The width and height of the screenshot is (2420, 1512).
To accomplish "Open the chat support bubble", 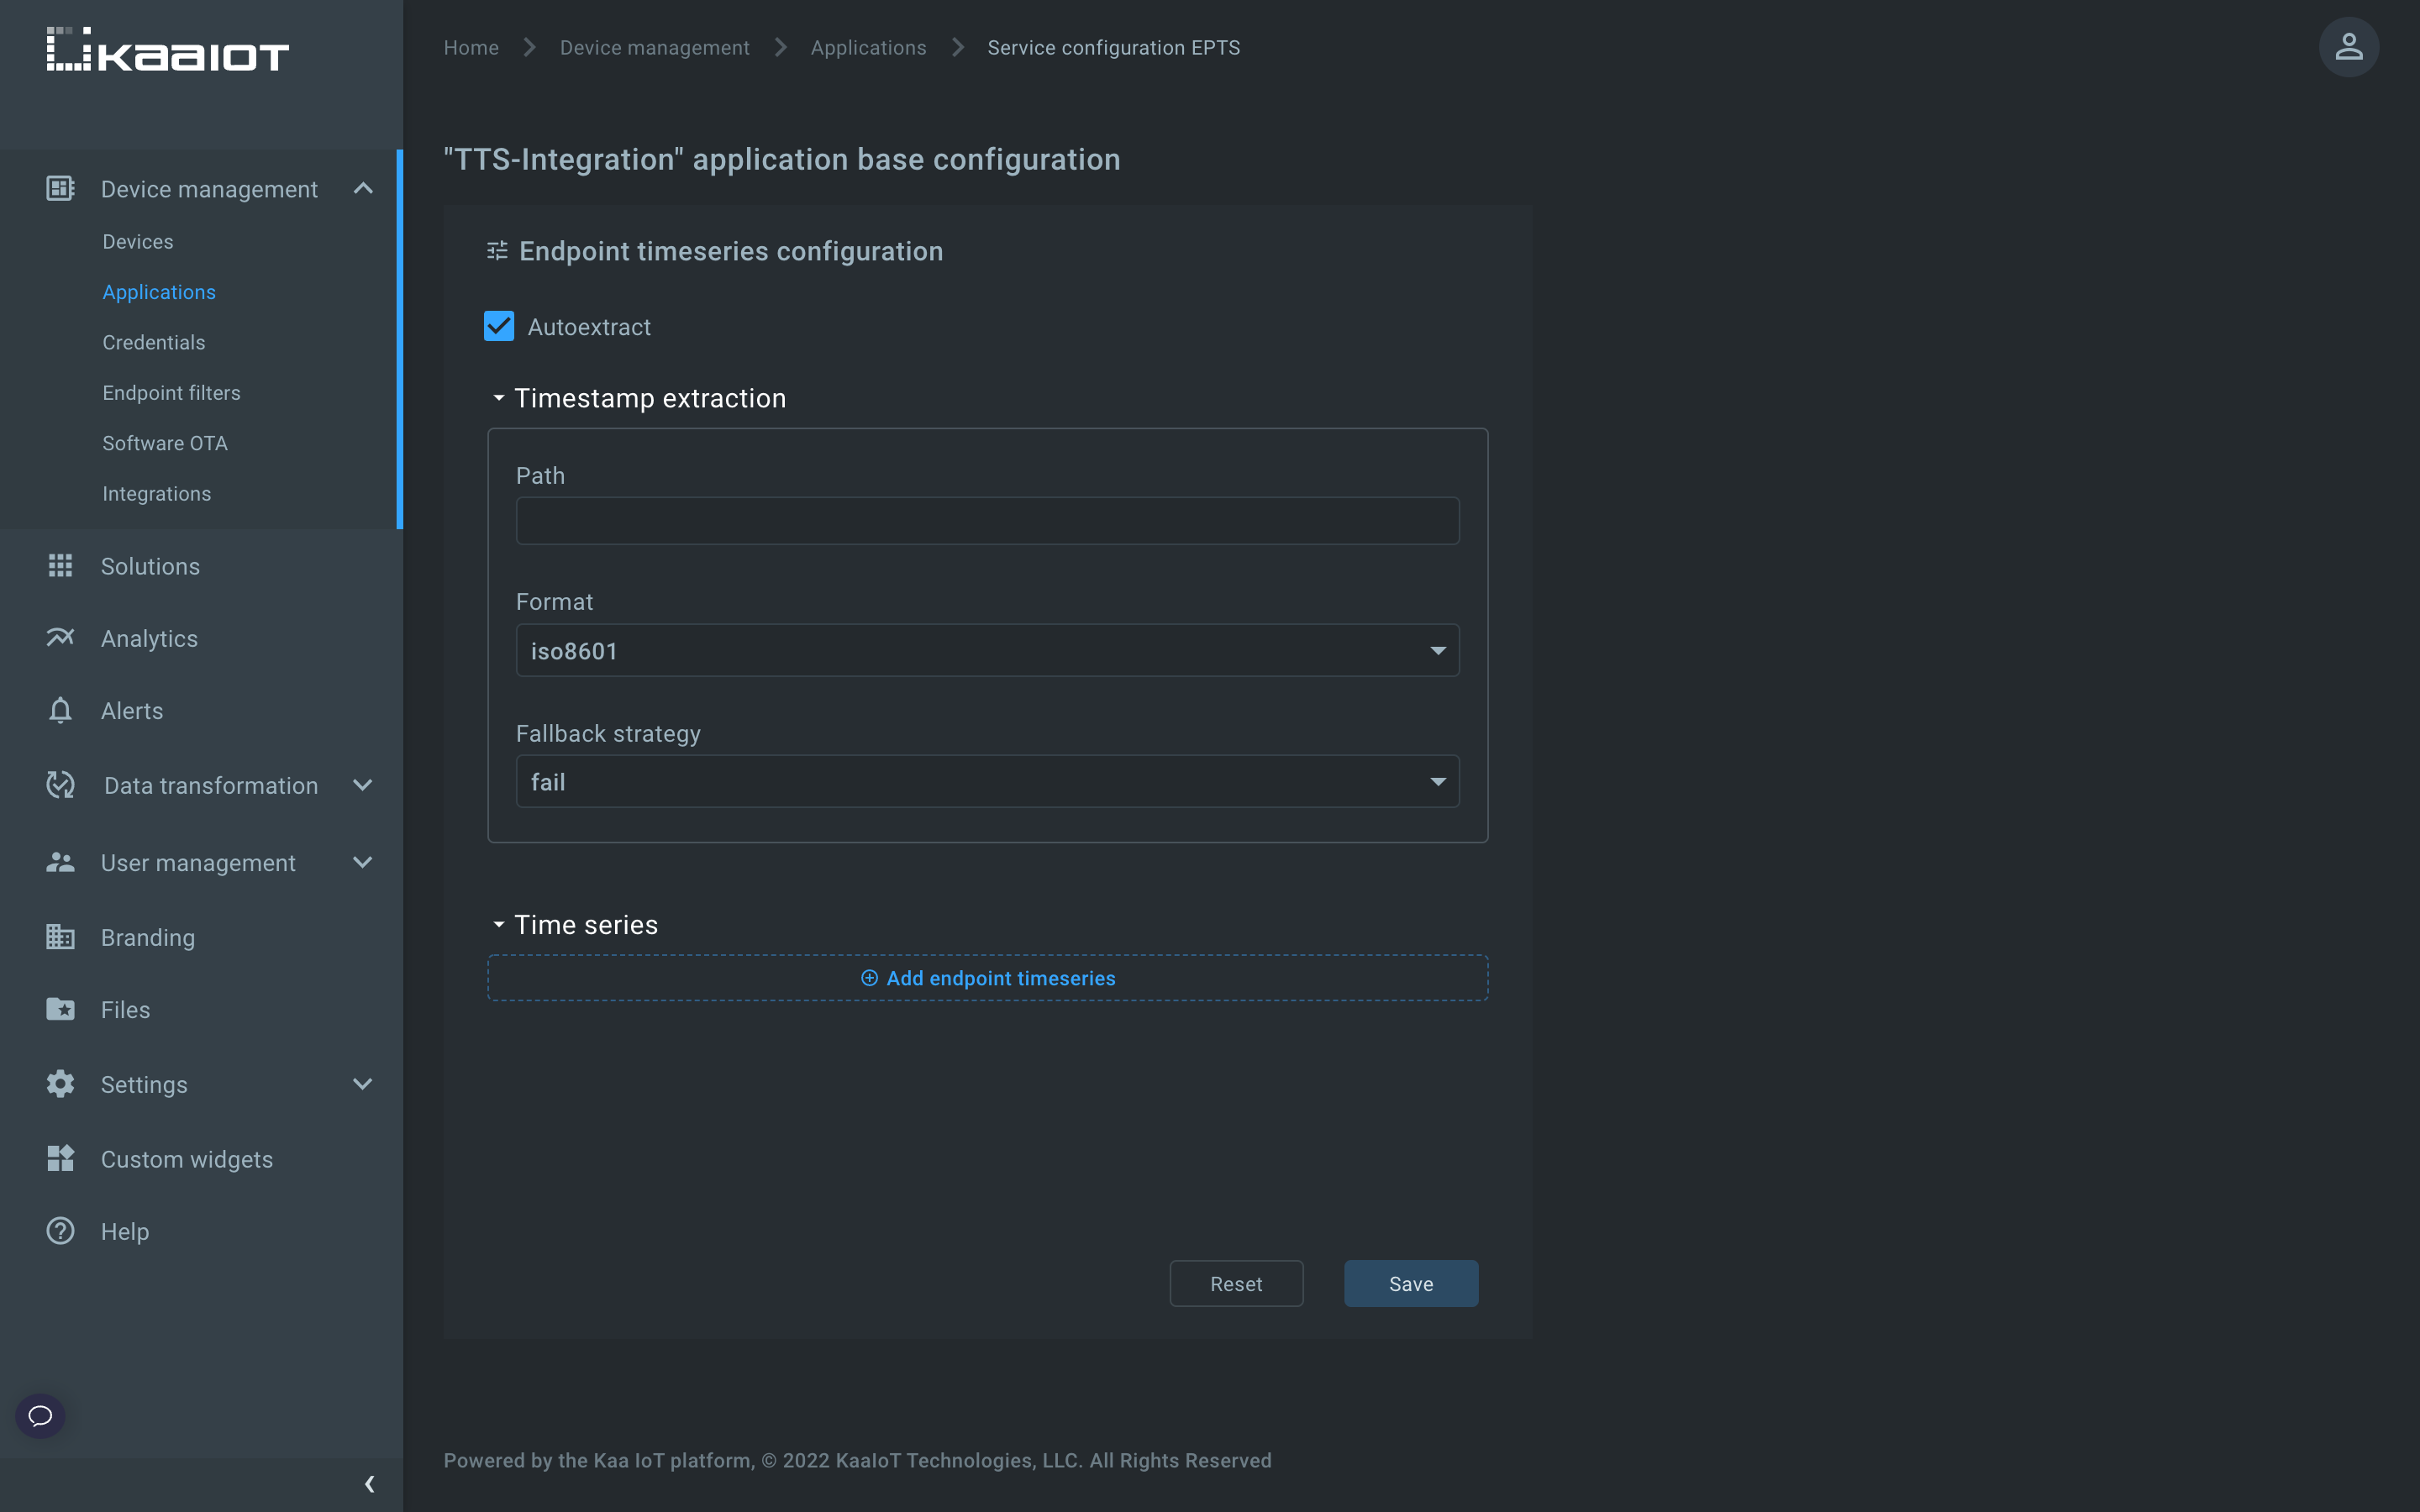I will [x=40, y=1415].
